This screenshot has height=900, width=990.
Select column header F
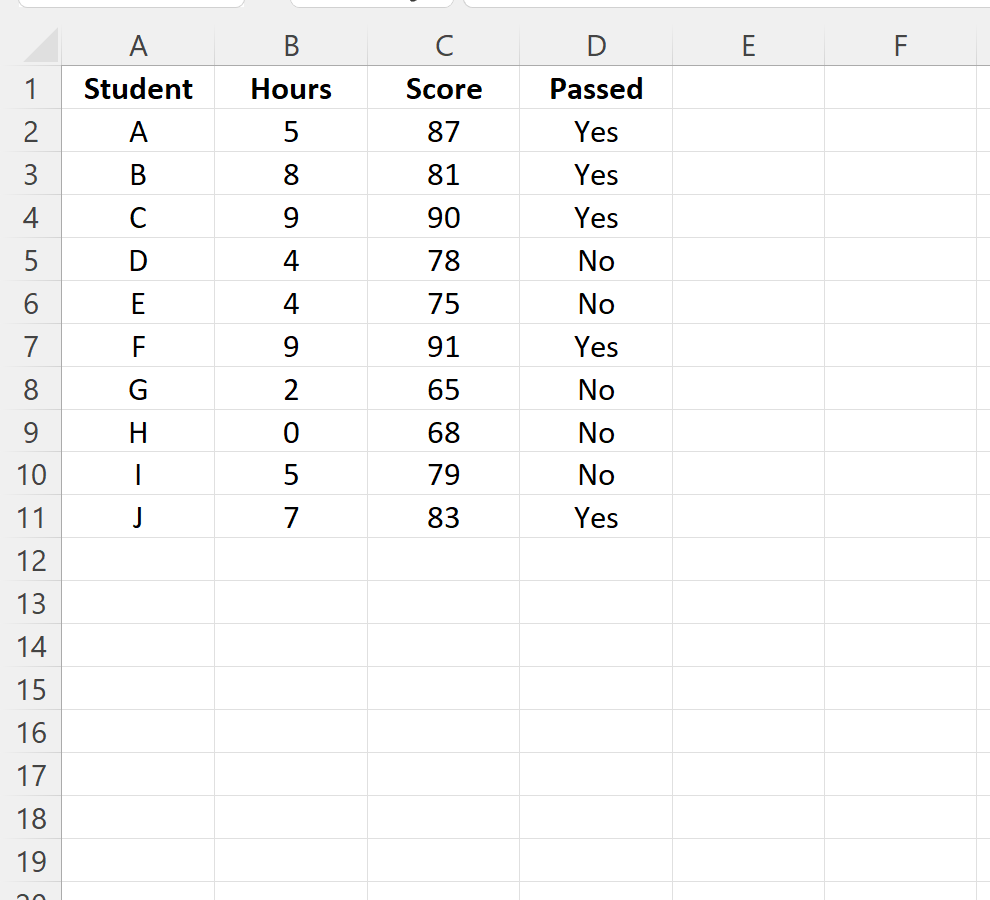(900, 45)
